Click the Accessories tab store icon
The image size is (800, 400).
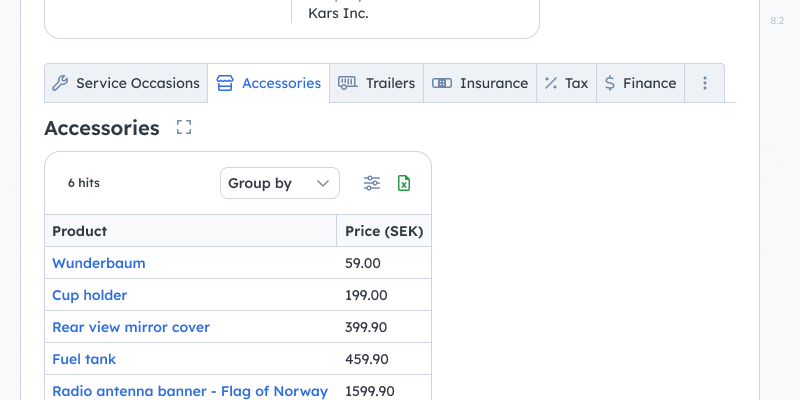pyautogui.click(x=225, y=83)
